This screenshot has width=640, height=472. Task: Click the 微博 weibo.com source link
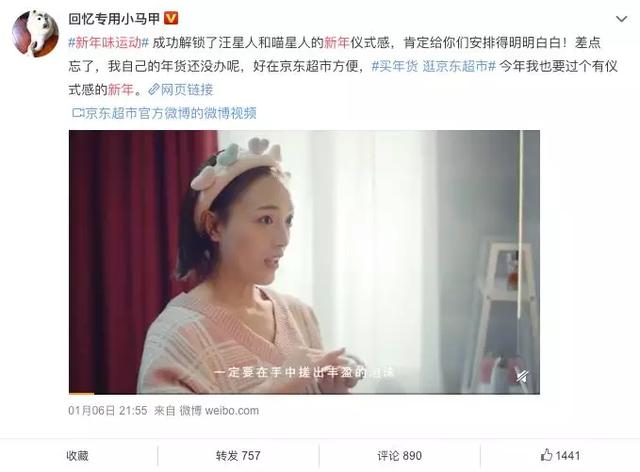coord(219,410)
